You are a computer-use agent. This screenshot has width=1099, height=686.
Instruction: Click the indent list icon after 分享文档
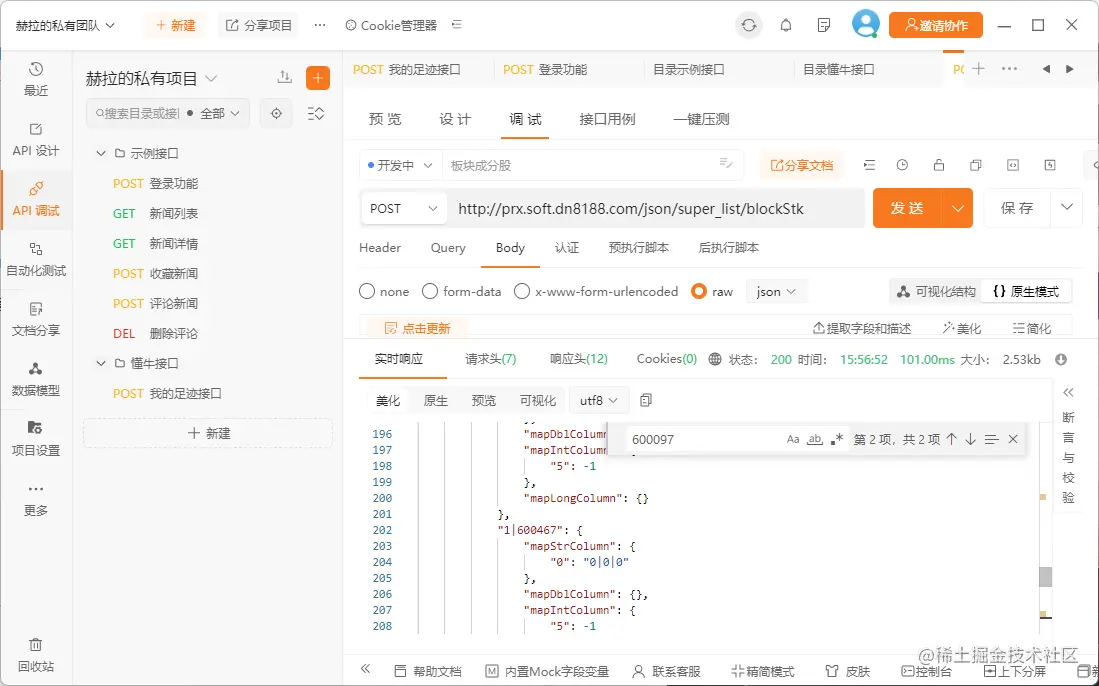tap(869, 165)
